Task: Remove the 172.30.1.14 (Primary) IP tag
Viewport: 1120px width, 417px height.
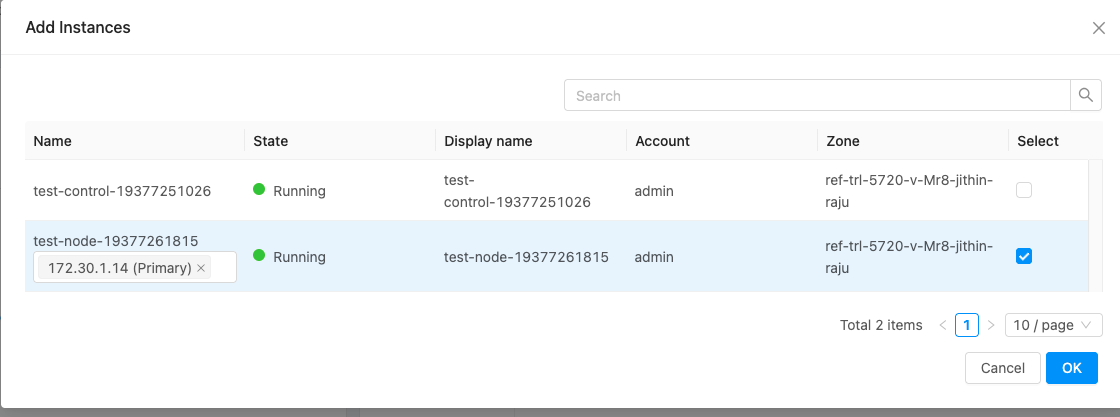Action: (x=201, y=268)
